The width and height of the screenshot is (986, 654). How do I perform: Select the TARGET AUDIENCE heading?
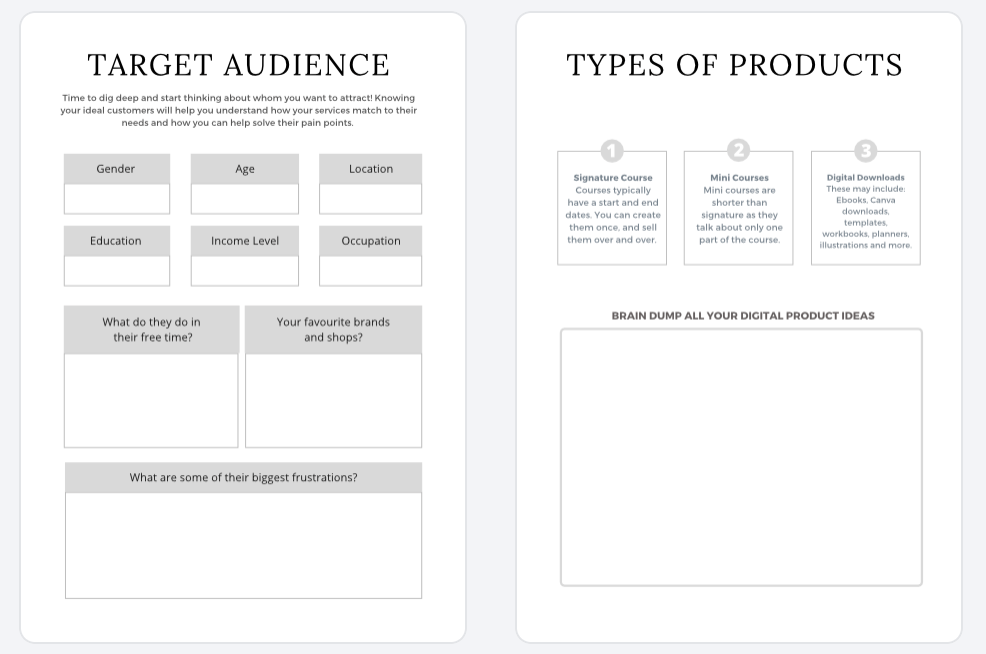click(x=238, y=65)
